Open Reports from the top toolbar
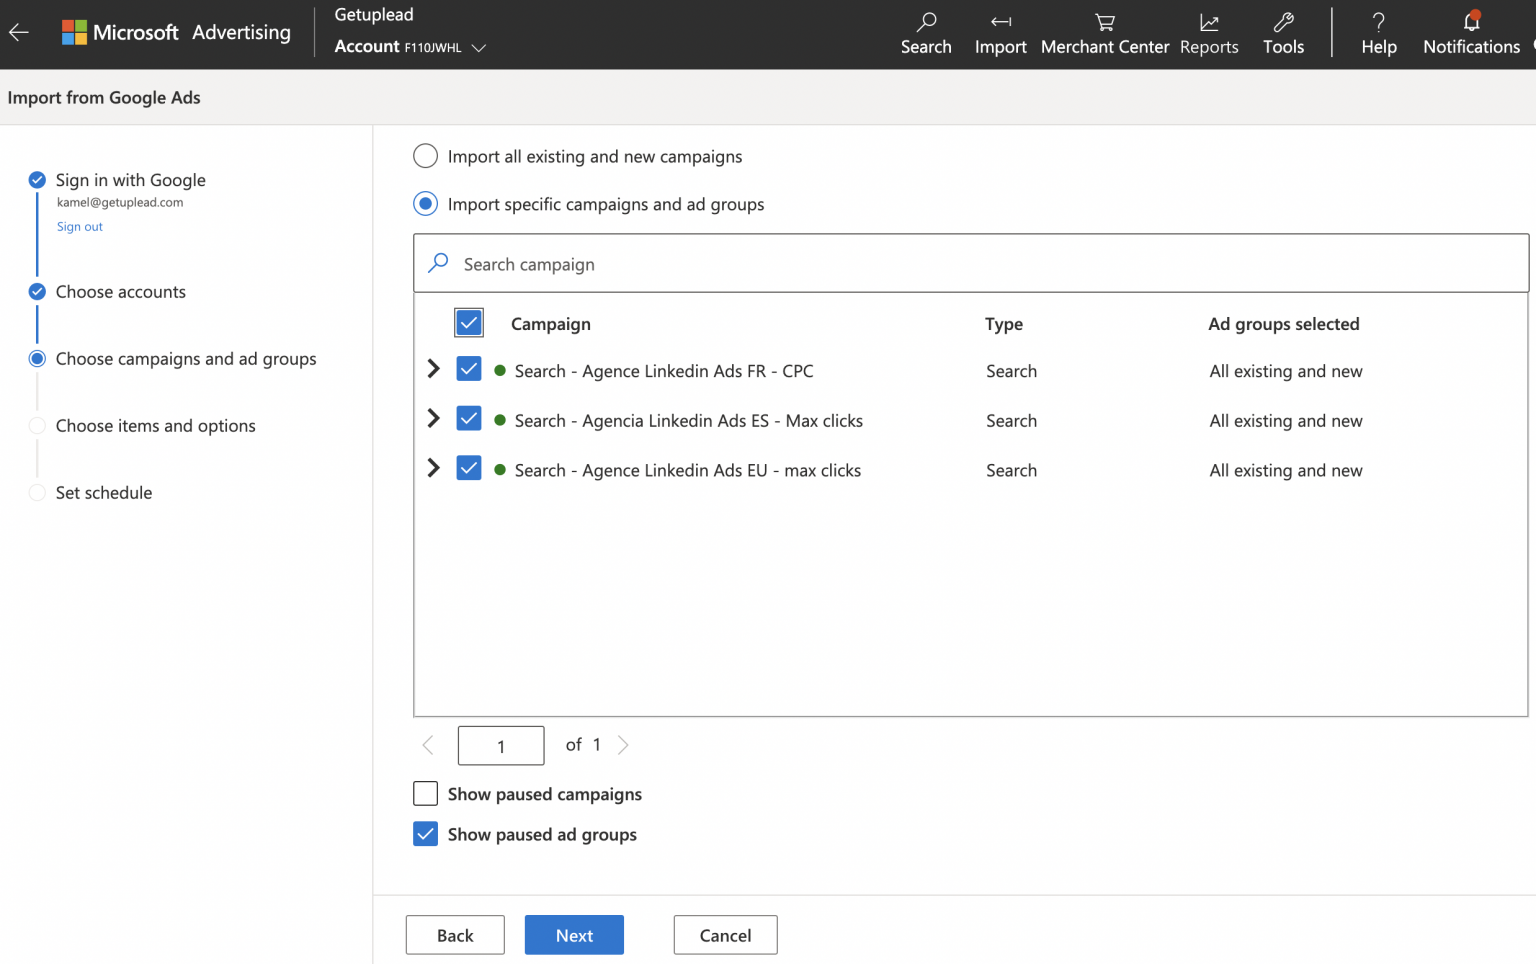1536x964 pixels. pyautogui.click(x=1209, y=34)
